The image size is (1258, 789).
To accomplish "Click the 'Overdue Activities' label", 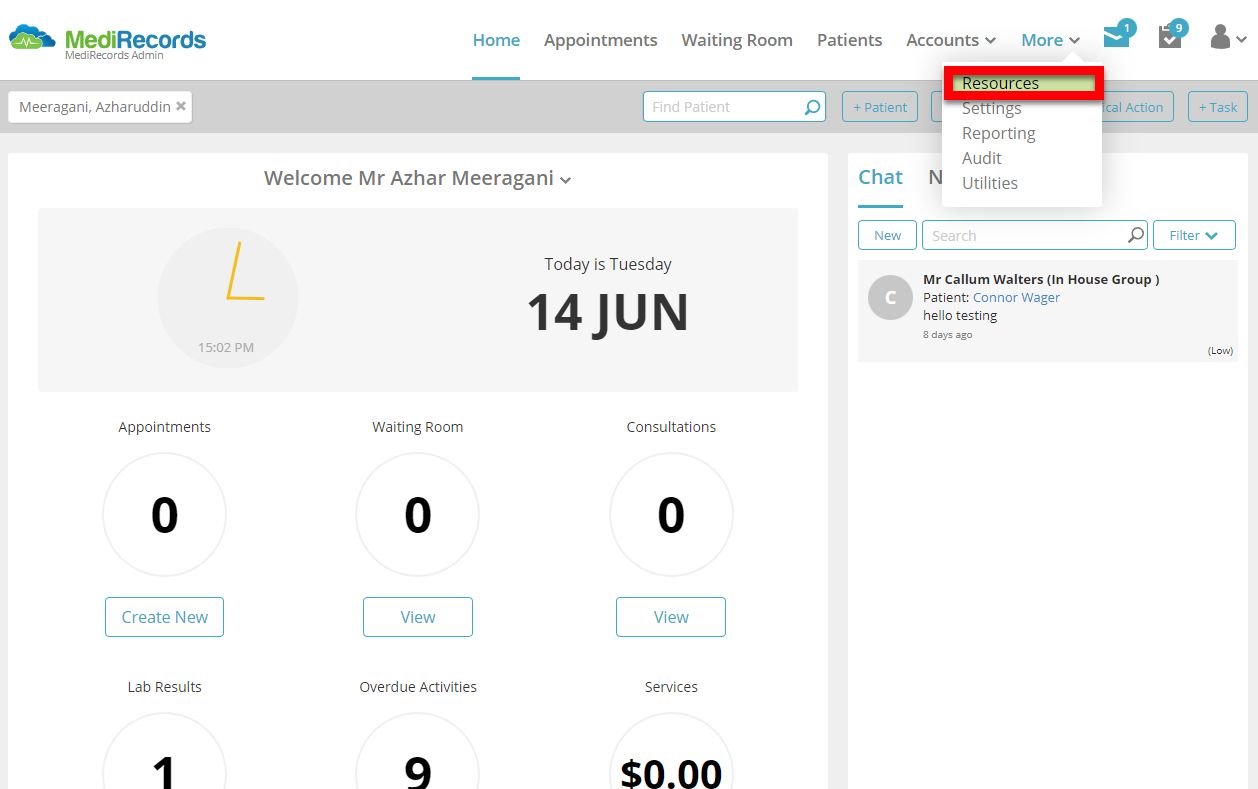I will [418, 687].
